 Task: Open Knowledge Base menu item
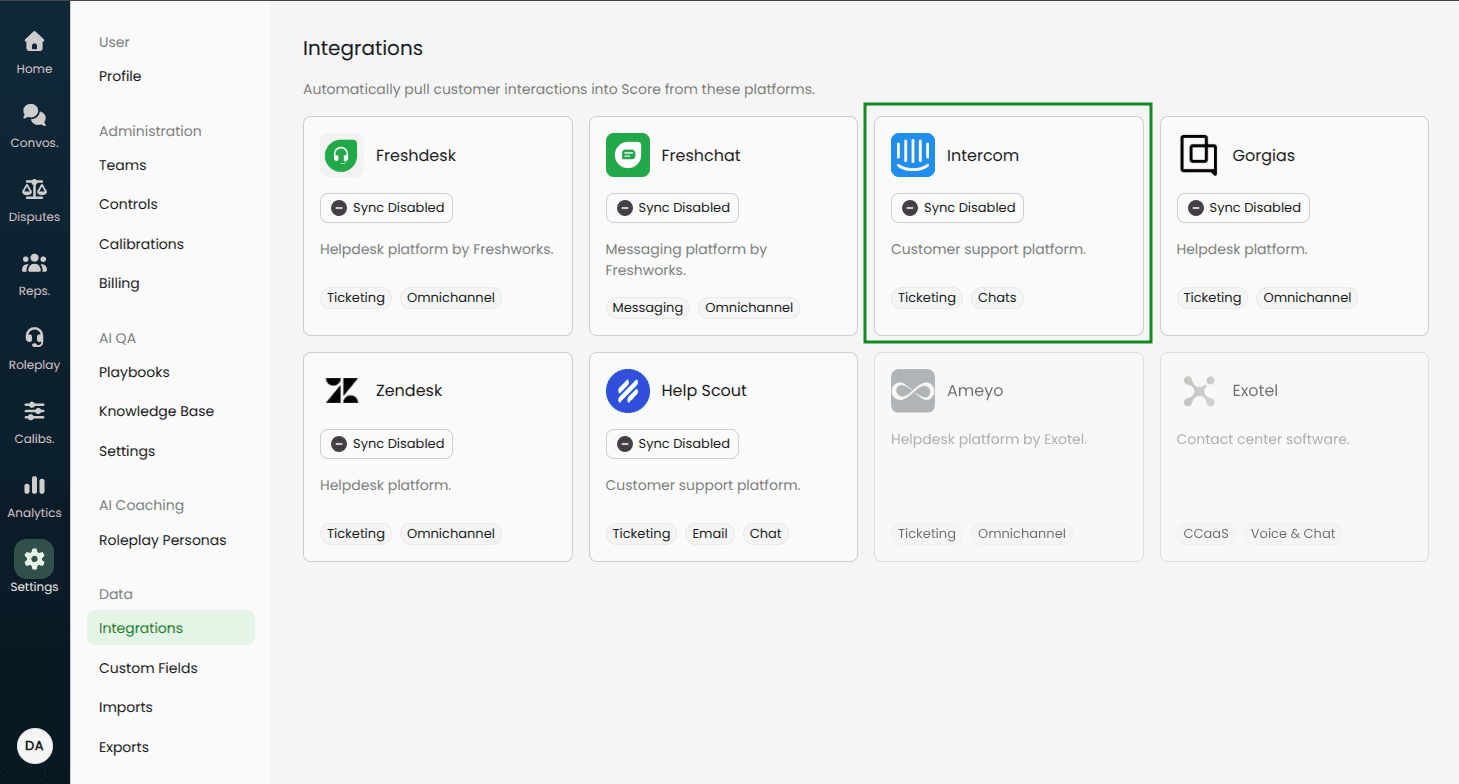point(156,411)
